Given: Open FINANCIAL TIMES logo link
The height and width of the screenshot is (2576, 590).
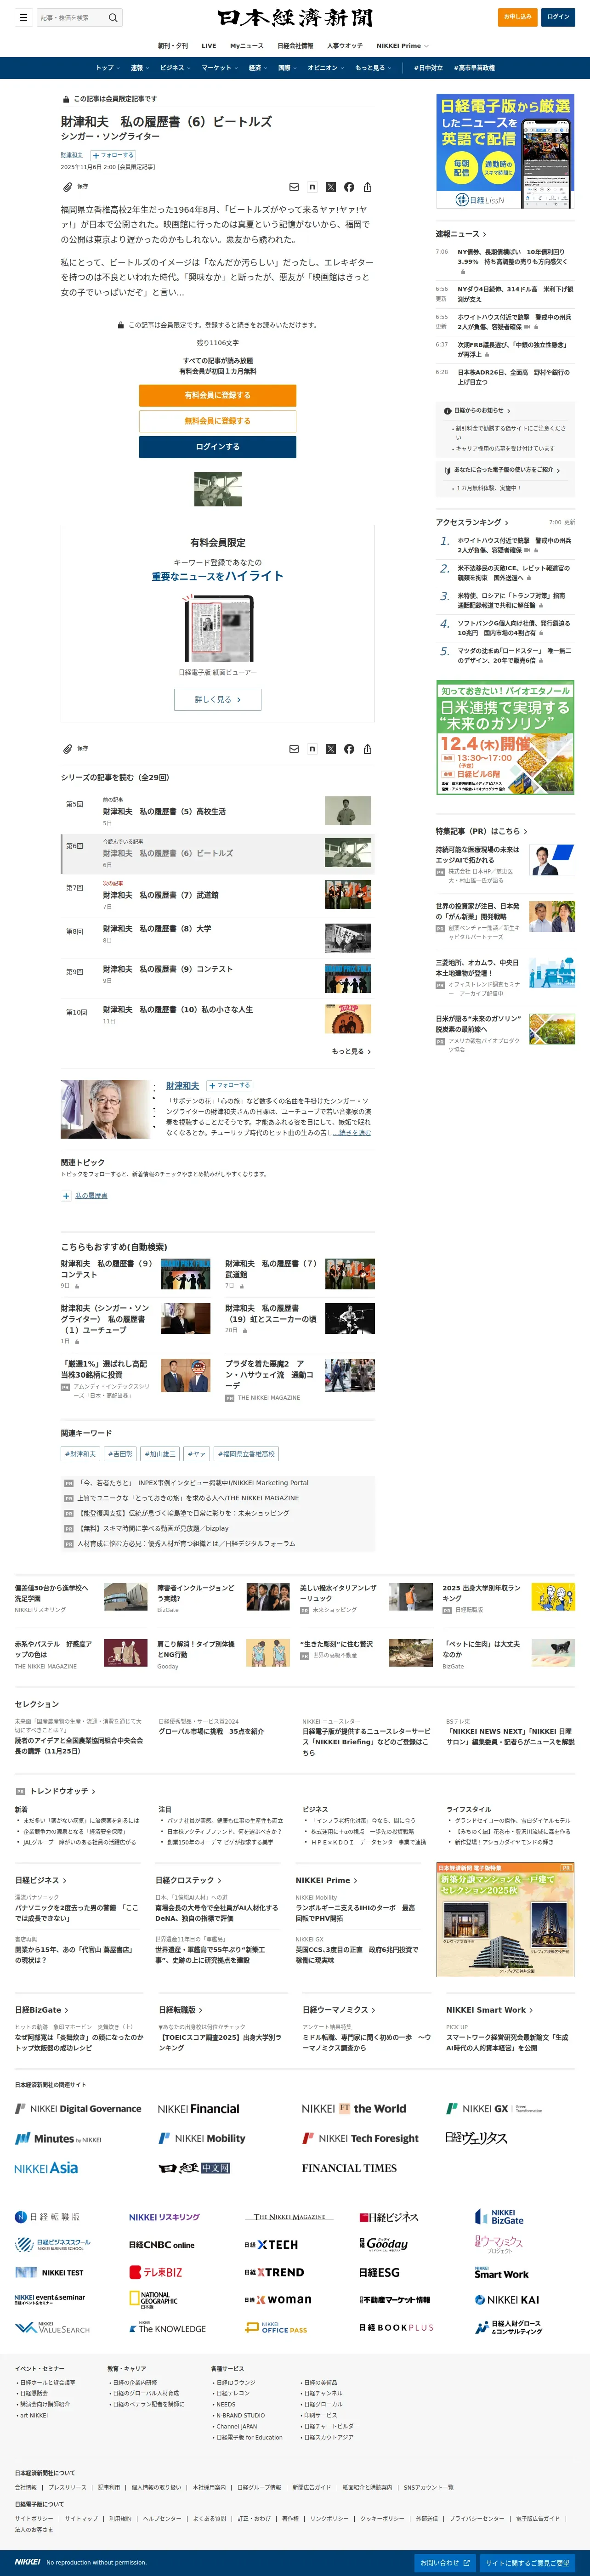Looking at the screenshot, I should (x=349, y=2169).
